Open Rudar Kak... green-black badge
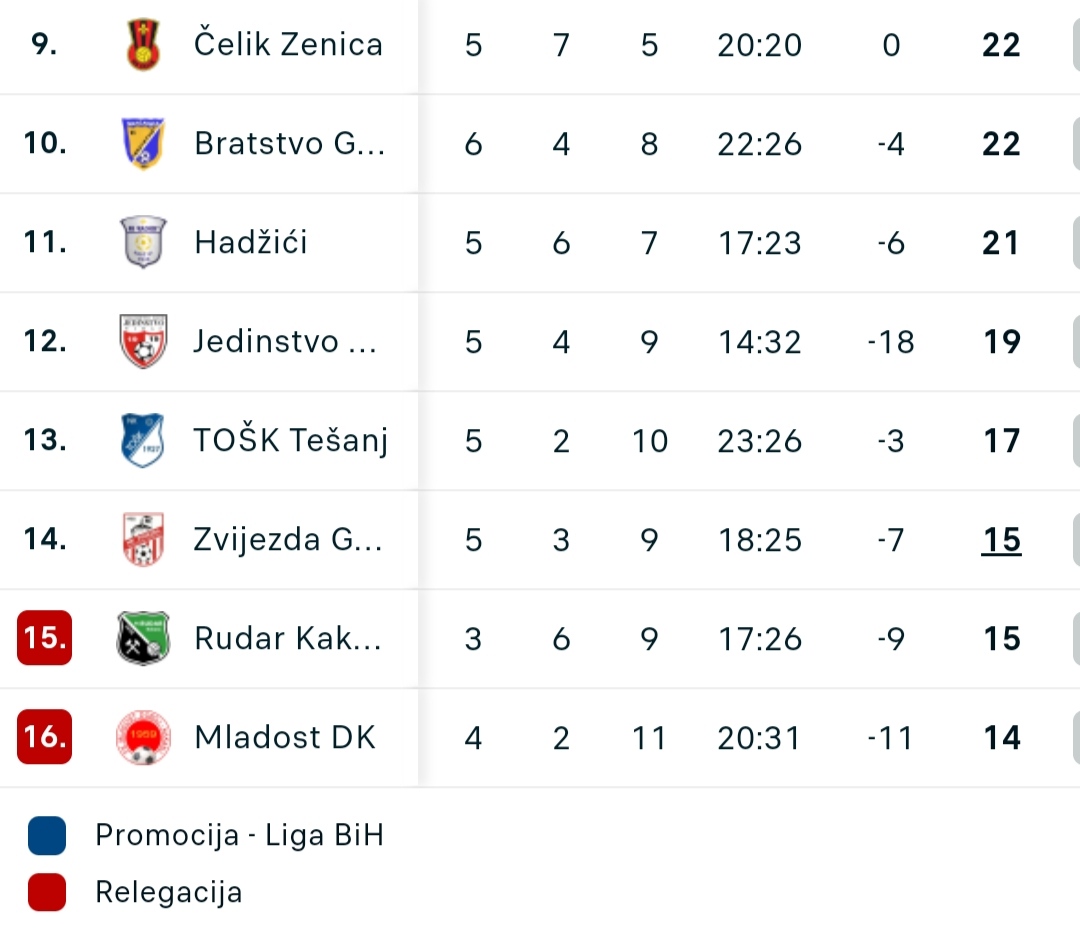 coord(143,638)
